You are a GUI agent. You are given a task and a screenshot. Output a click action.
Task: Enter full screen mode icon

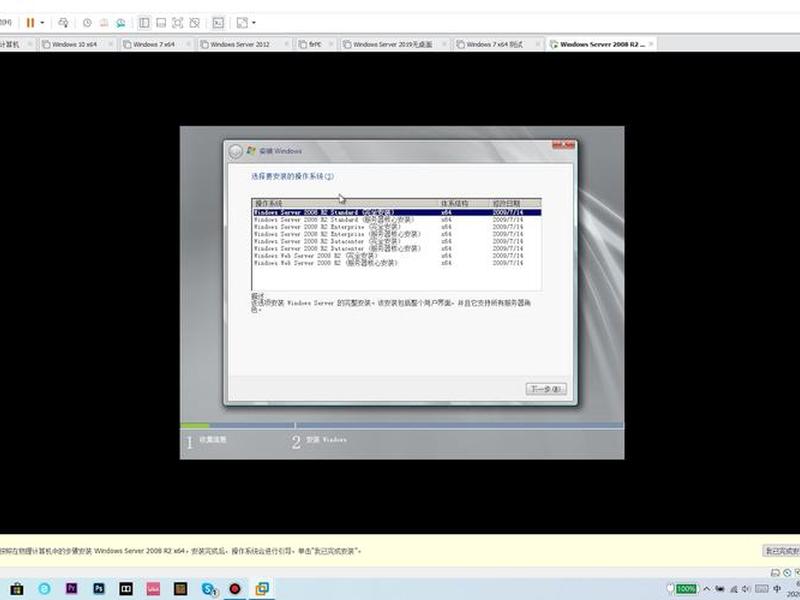tap(178, 22)
